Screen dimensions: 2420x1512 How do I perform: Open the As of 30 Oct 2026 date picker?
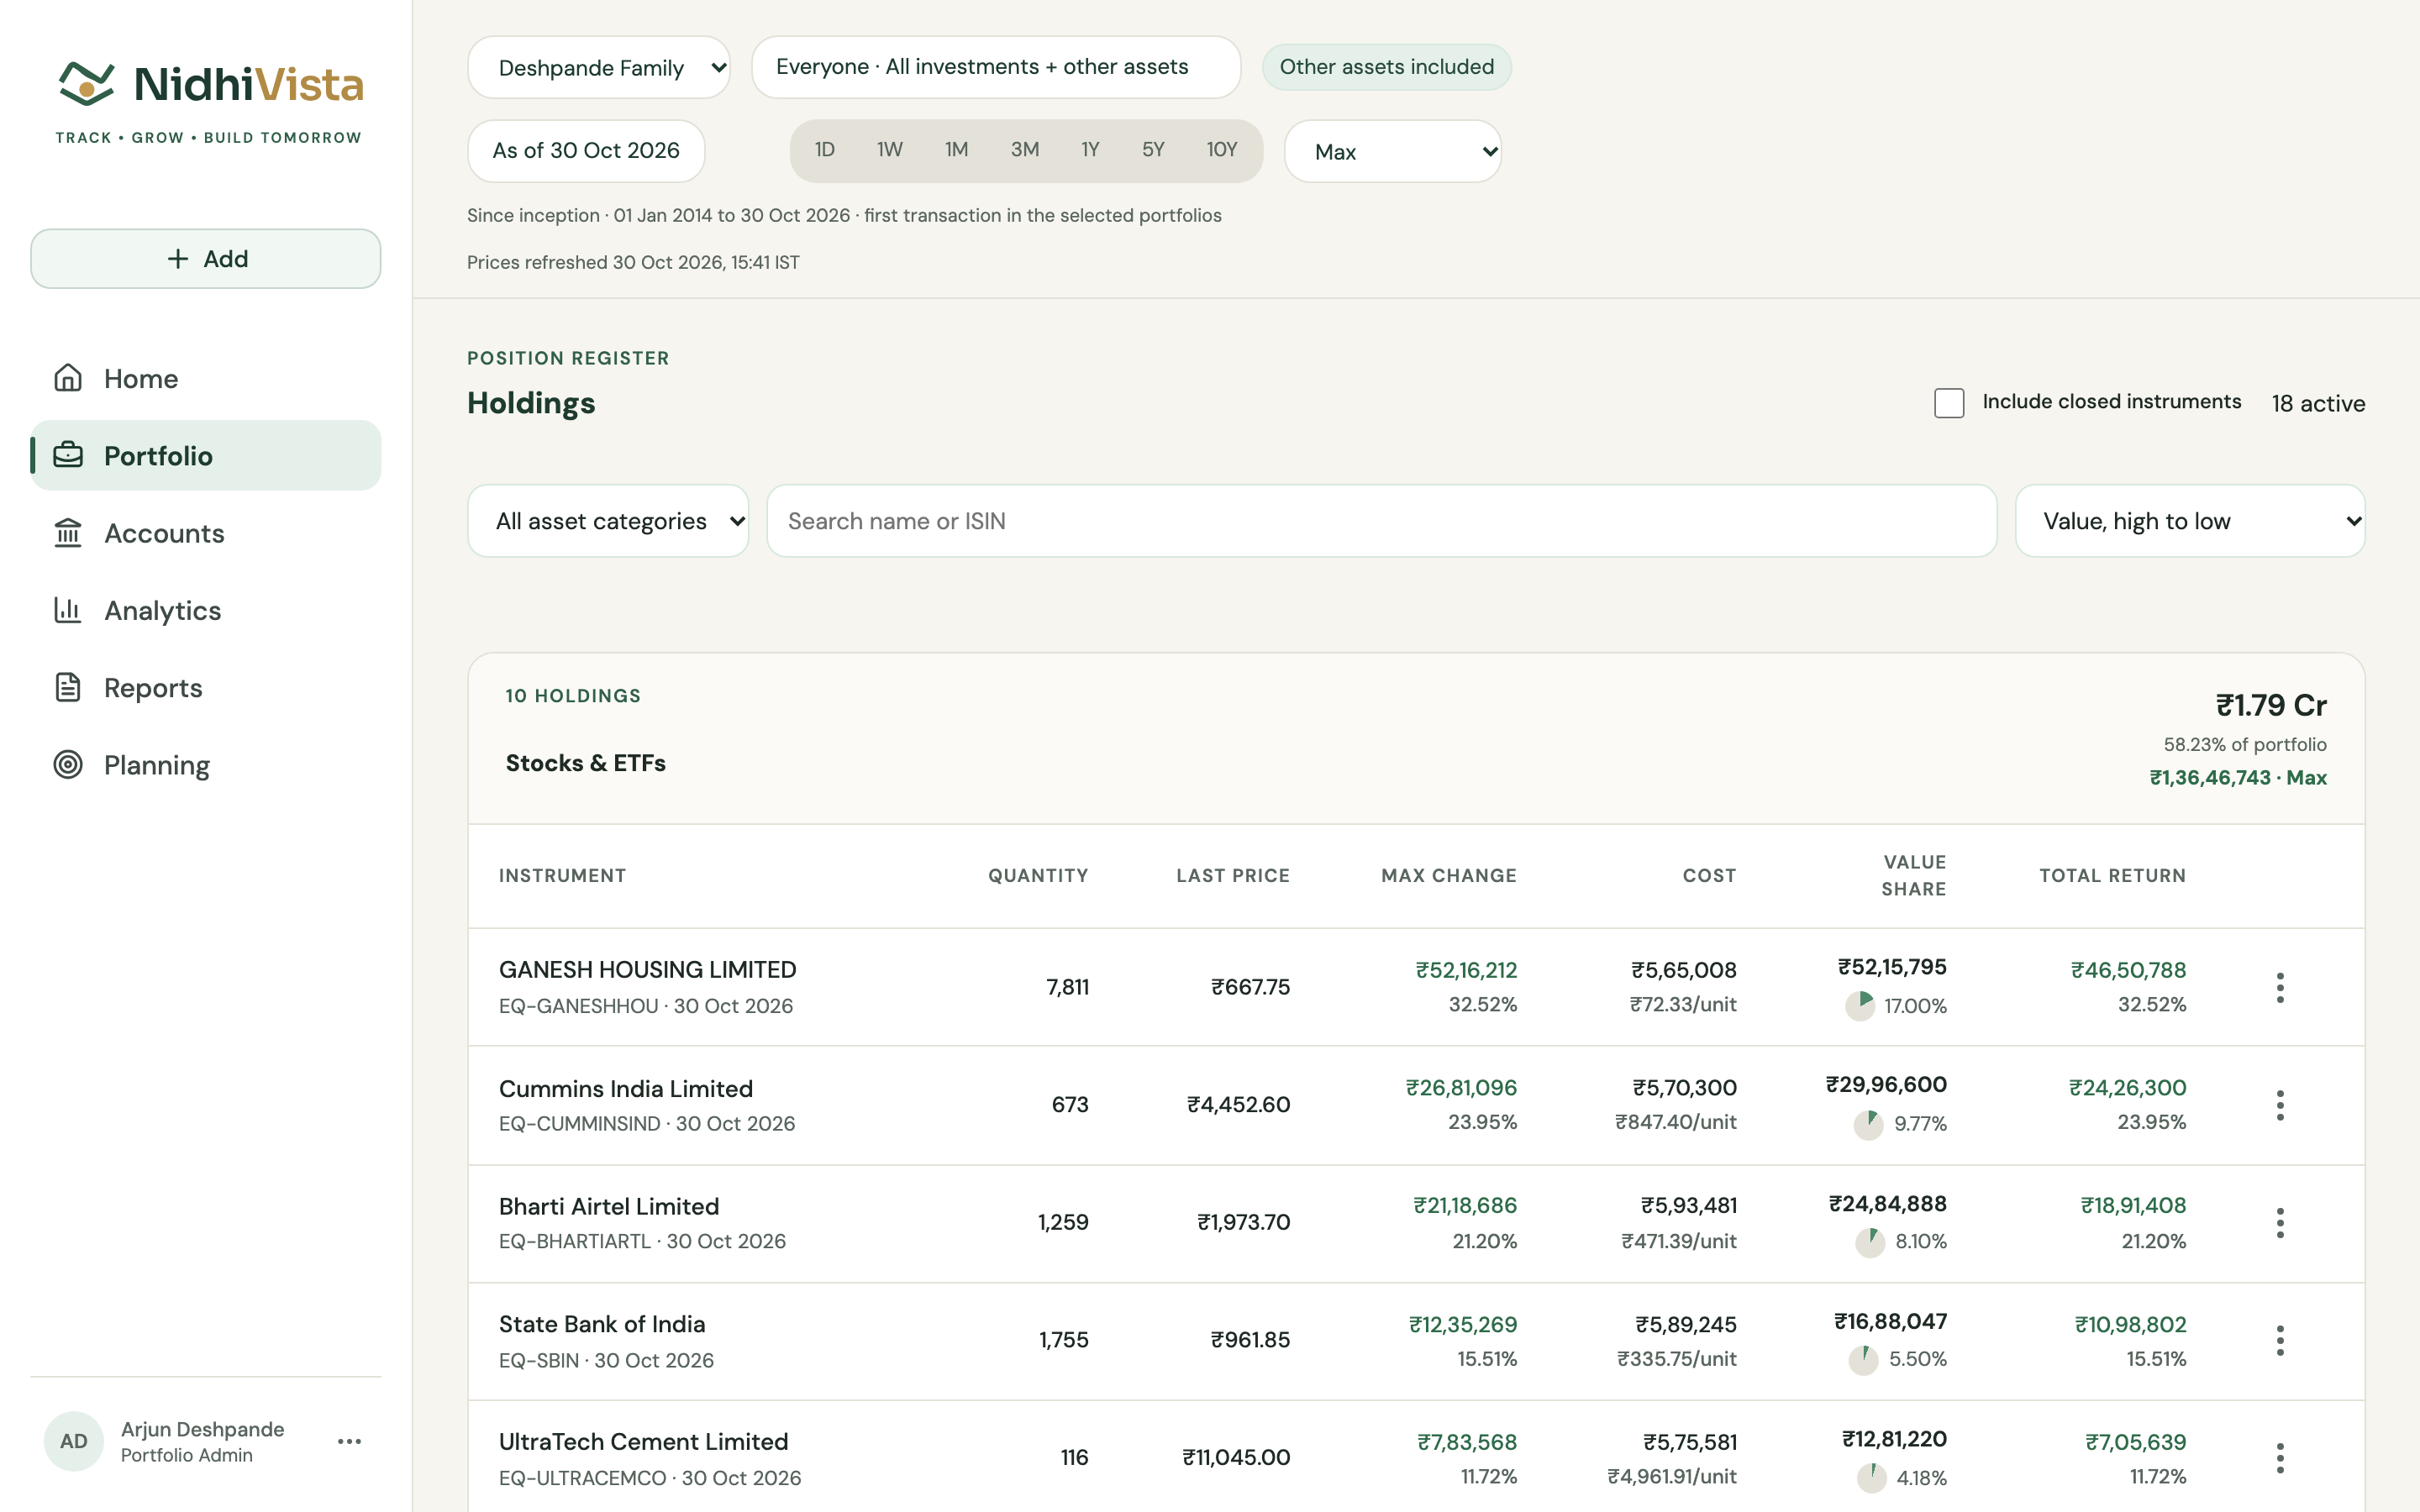586,151
